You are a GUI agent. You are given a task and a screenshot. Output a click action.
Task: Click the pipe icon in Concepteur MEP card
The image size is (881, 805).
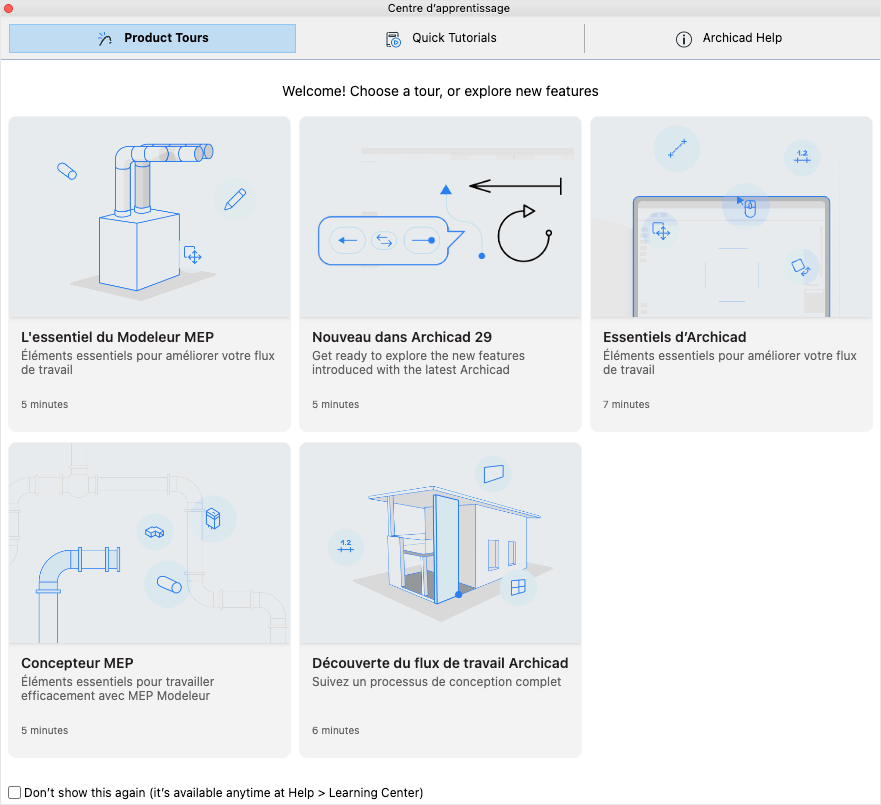click(x=168, y=584)
